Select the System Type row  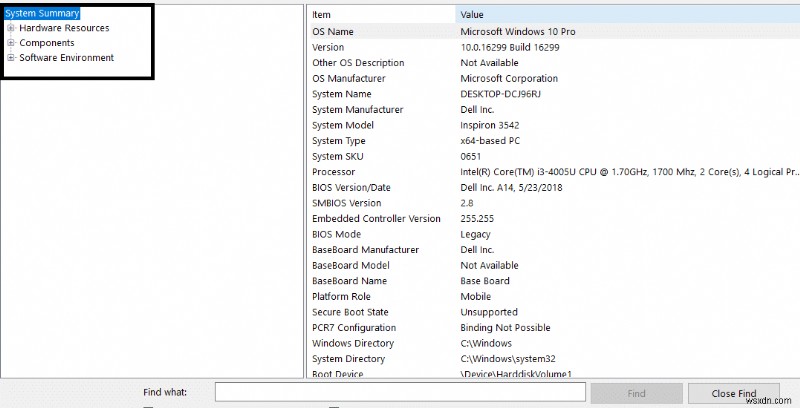[555, 141]
